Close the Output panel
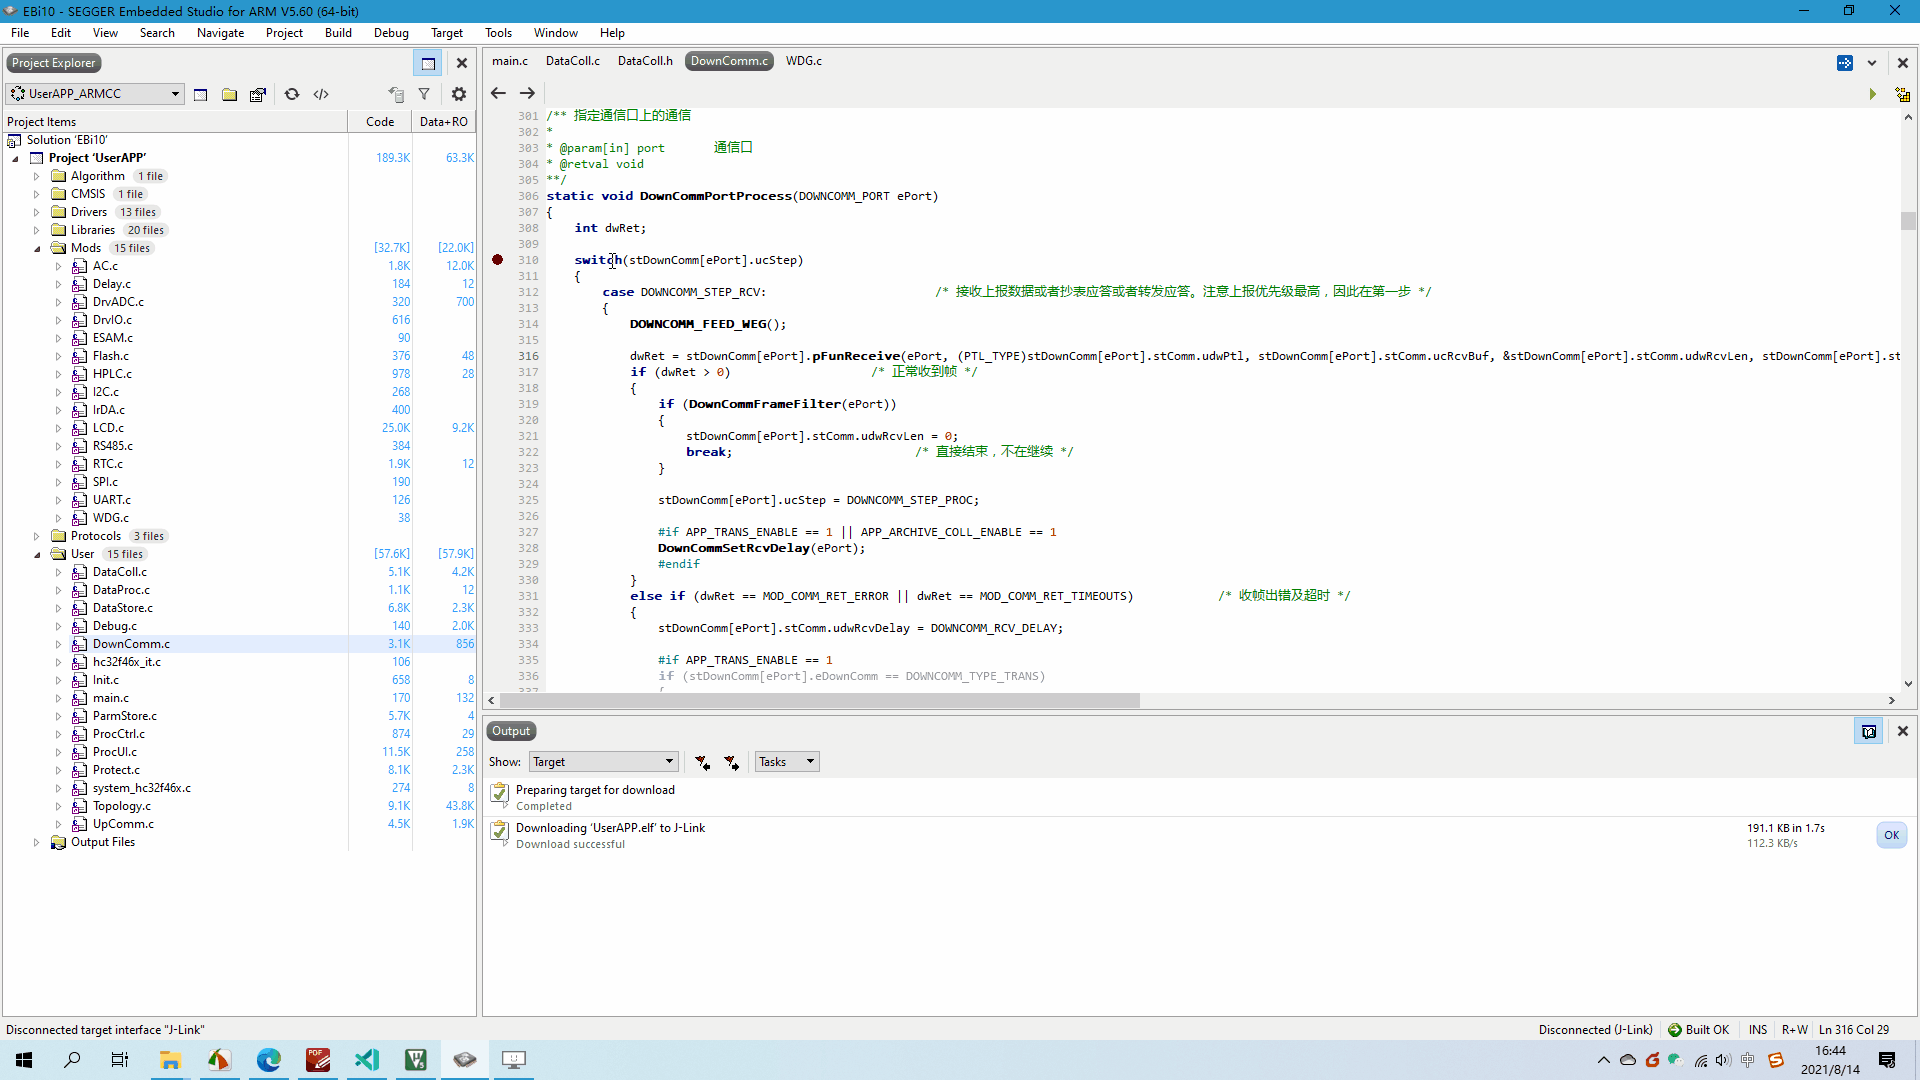 1903,732
